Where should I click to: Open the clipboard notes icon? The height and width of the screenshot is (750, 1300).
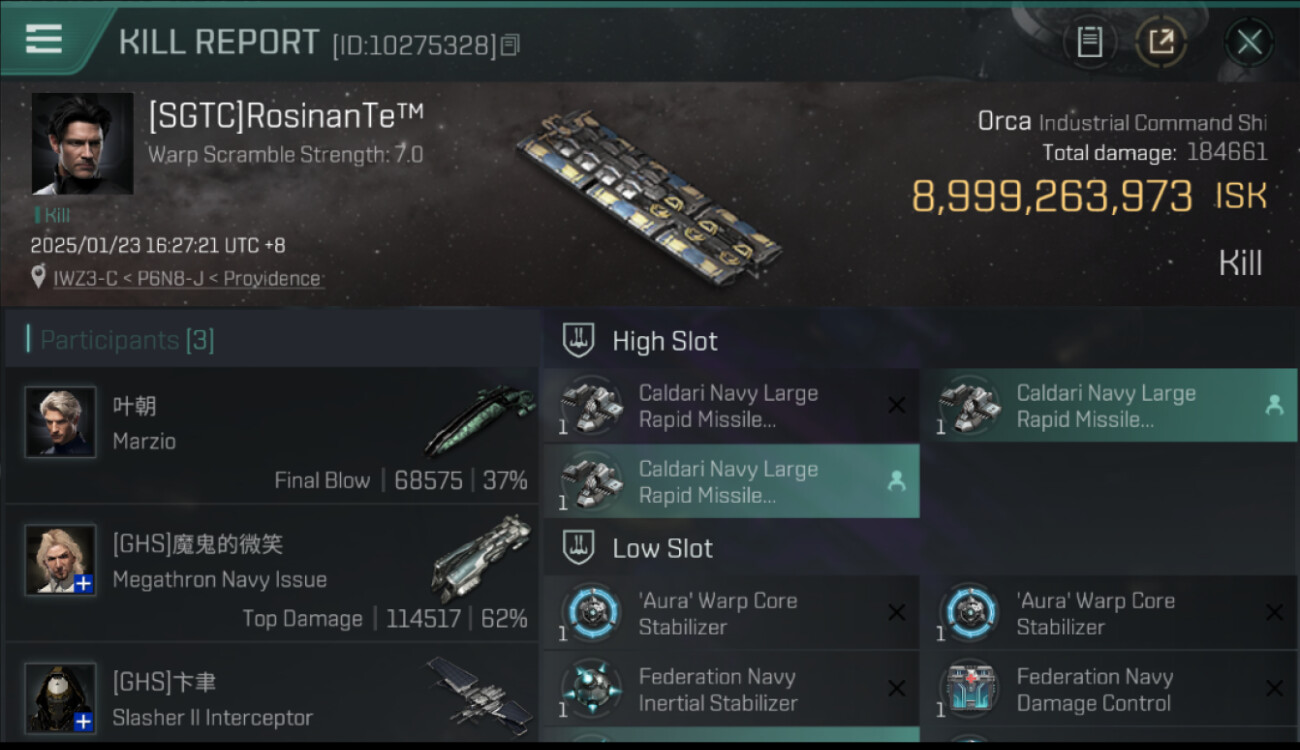(x=1089, y=42)
